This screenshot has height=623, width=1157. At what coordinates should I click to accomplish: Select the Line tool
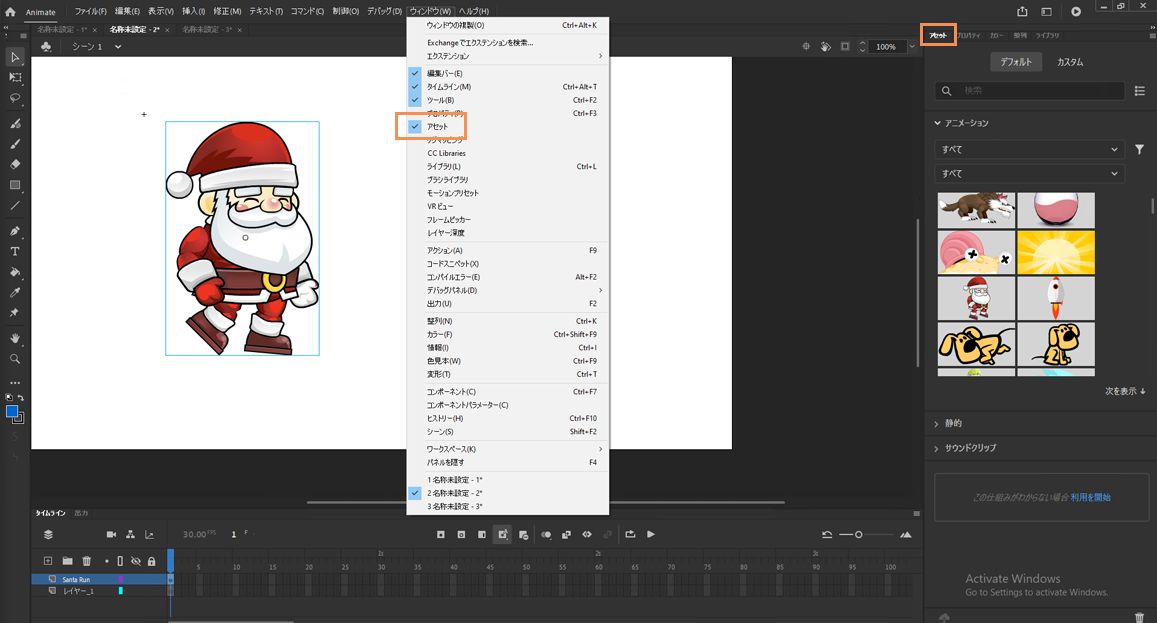15,205
